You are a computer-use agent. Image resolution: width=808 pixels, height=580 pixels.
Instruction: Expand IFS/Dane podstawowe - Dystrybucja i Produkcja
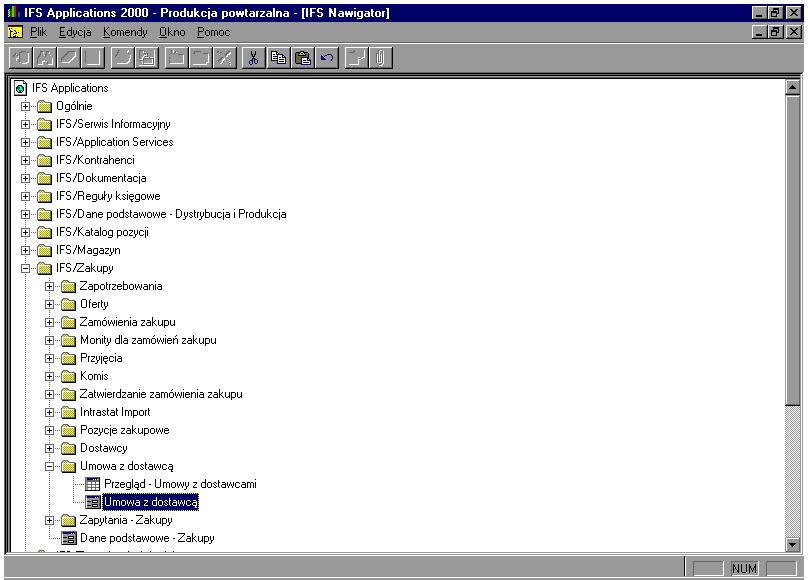(25, 214)
